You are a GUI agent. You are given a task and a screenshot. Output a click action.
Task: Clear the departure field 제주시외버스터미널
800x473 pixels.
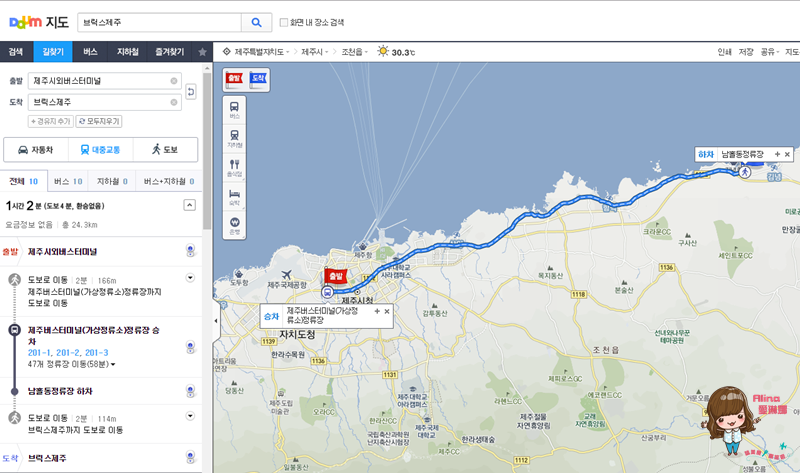174,81
